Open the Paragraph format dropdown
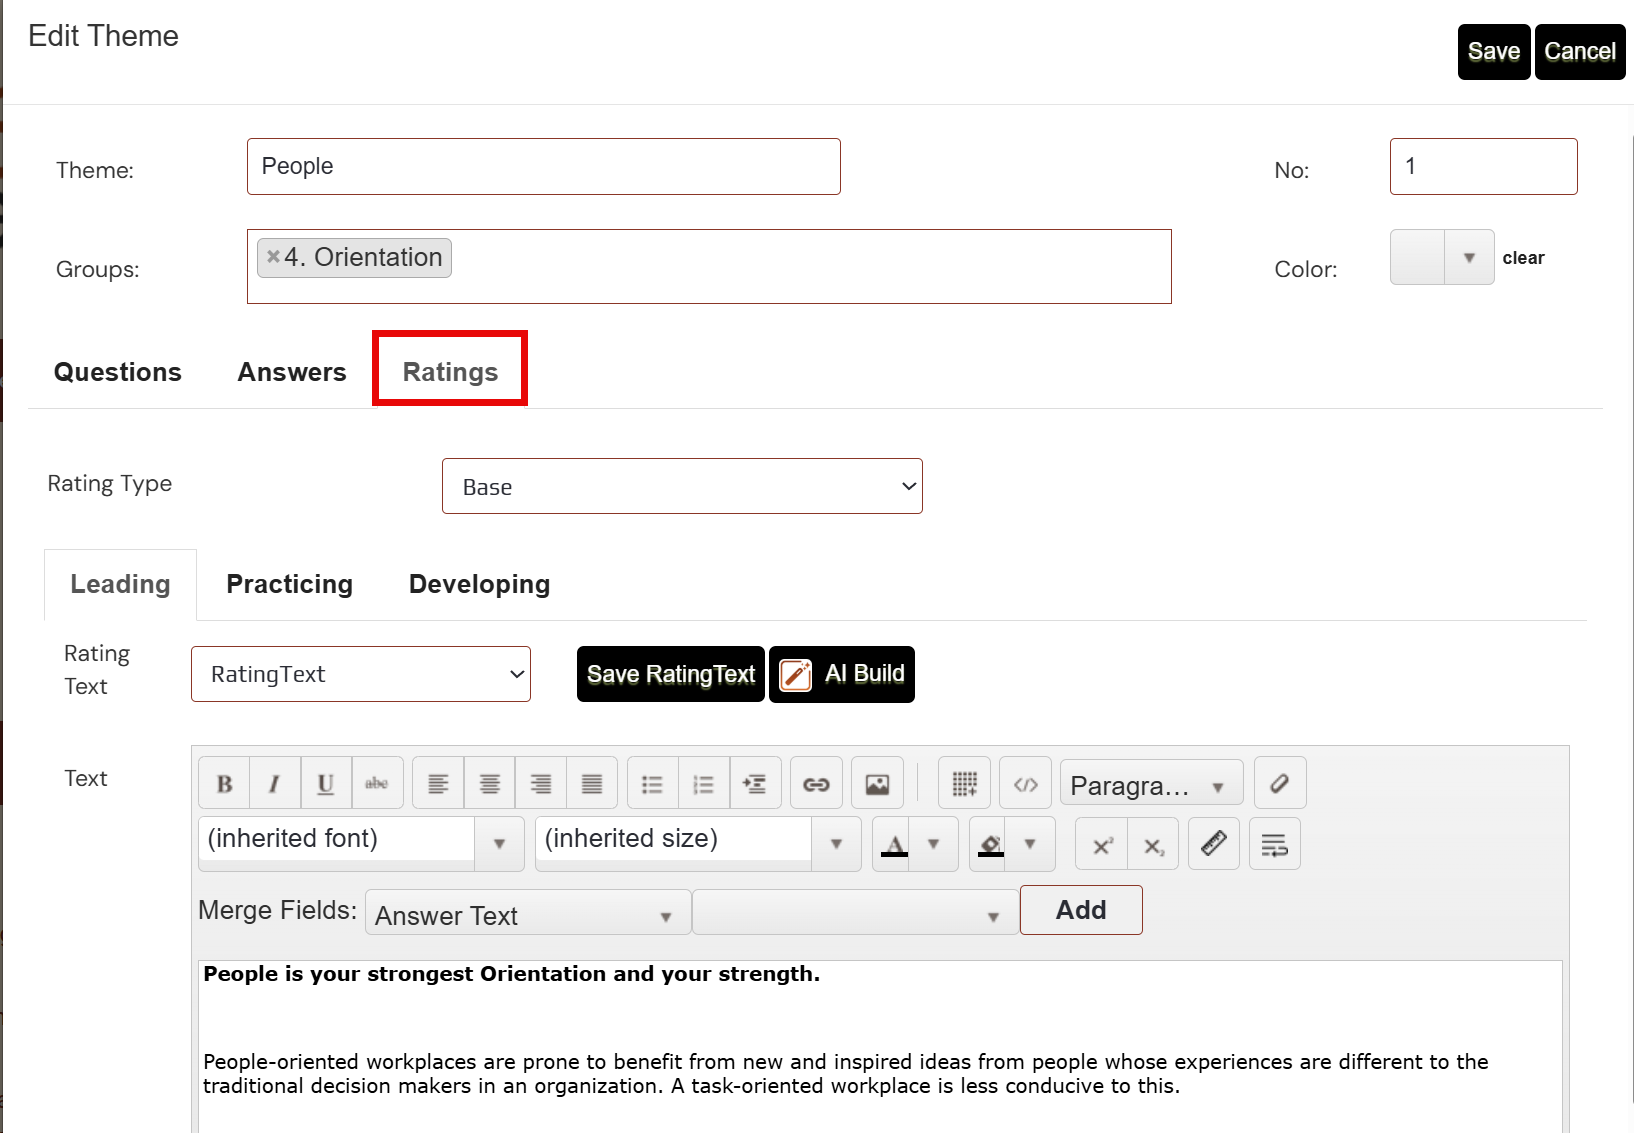Image resolution: width=1634 pixels, height=1133 pixels. click(1152, 783)
